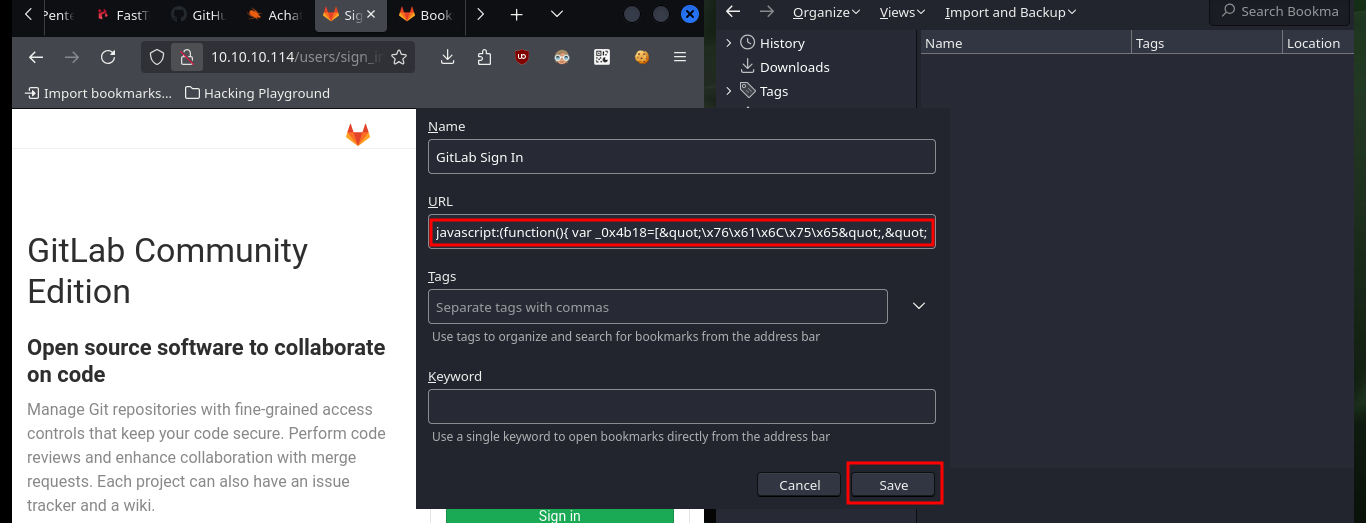Open the Firefox downloads panel
1366x523 pixels.
(x=448, y=57)
